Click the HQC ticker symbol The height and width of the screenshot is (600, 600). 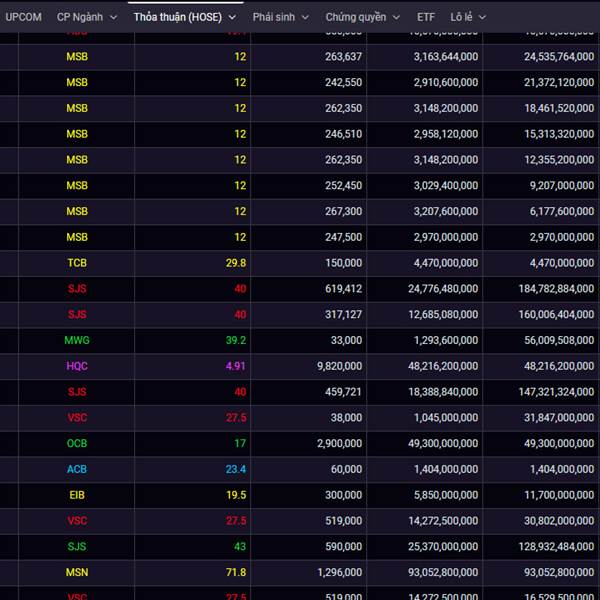[77, 366]
